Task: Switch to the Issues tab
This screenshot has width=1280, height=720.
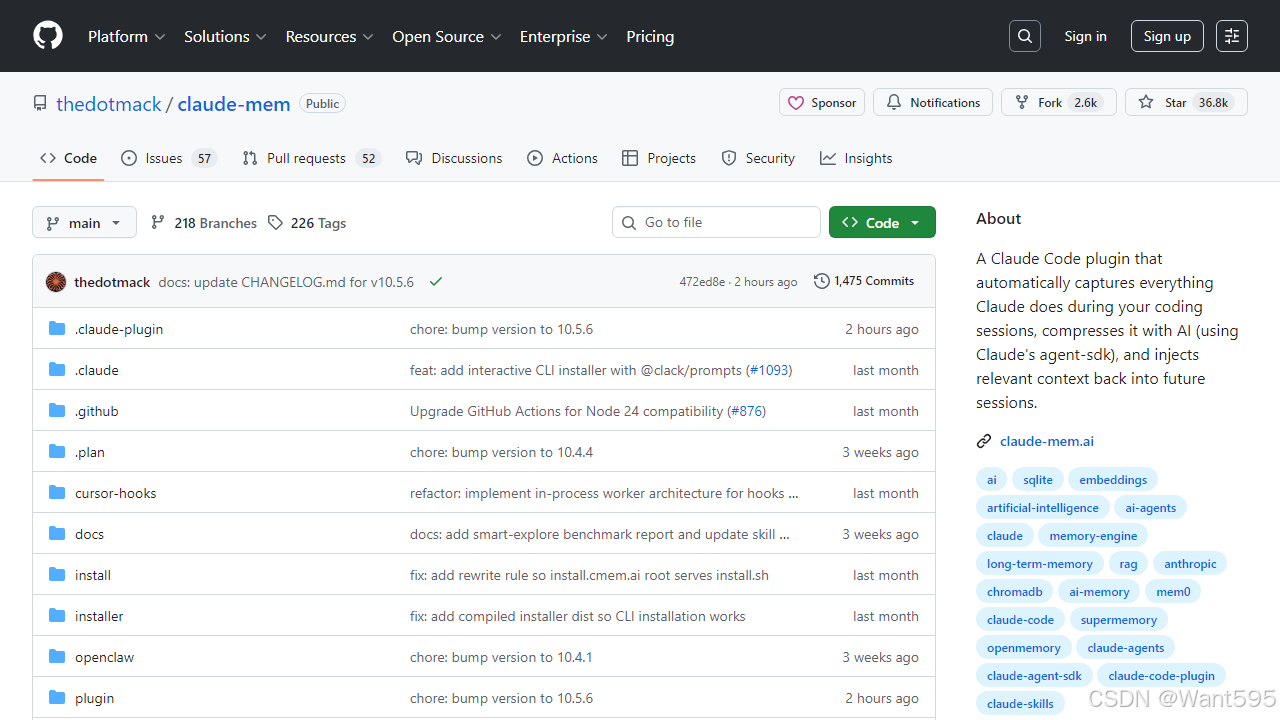Action: click(x=168, y=158)
